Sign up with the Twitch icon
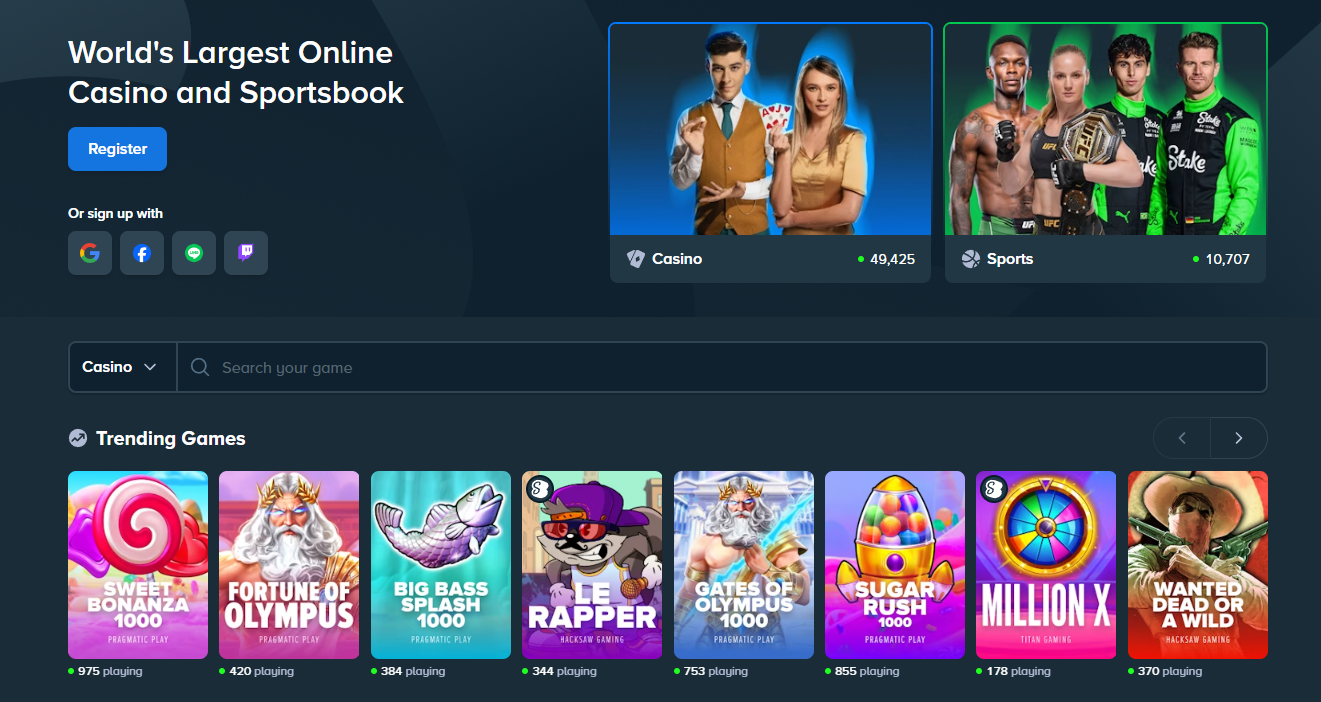Screen dimensions: 1321x702 [x=246, y=253]
